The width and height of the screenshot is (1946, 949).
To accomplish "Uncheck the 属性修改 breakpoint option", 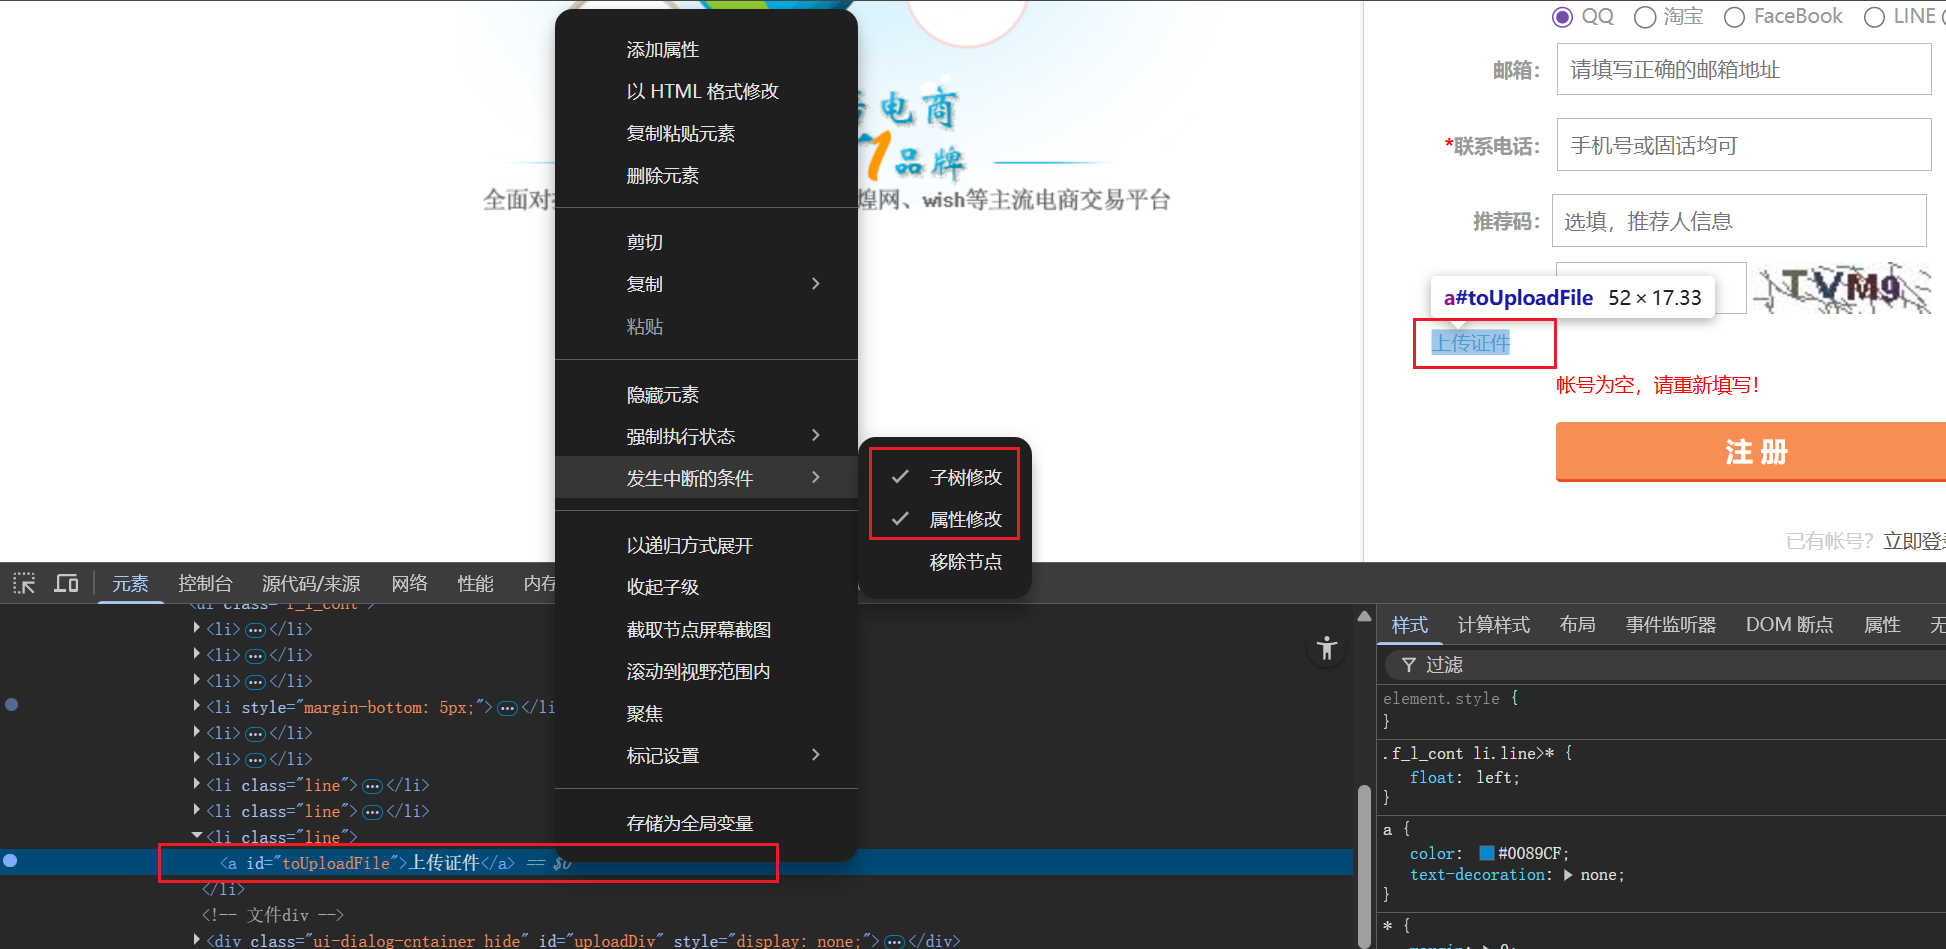I will [x=945, y=520].
